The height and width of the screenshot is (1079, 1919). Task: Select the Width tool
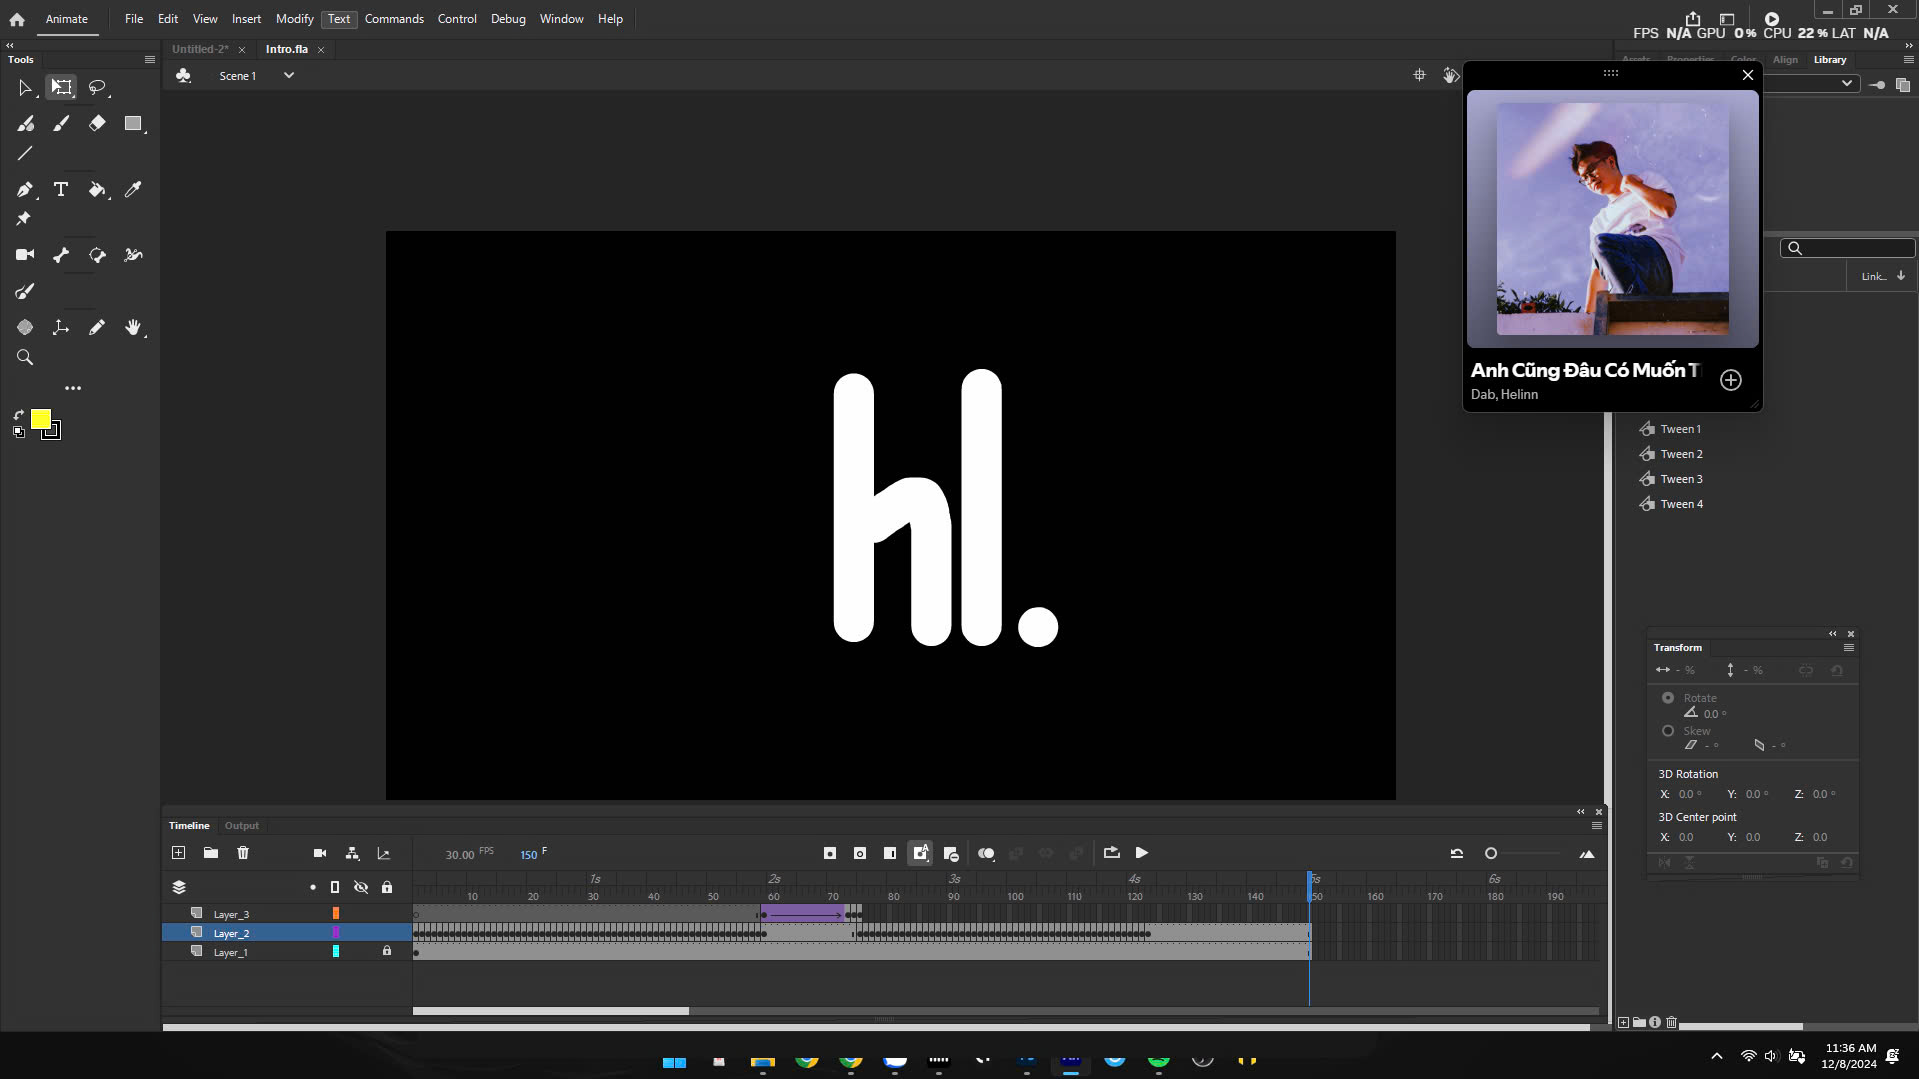tap(133, 255)
